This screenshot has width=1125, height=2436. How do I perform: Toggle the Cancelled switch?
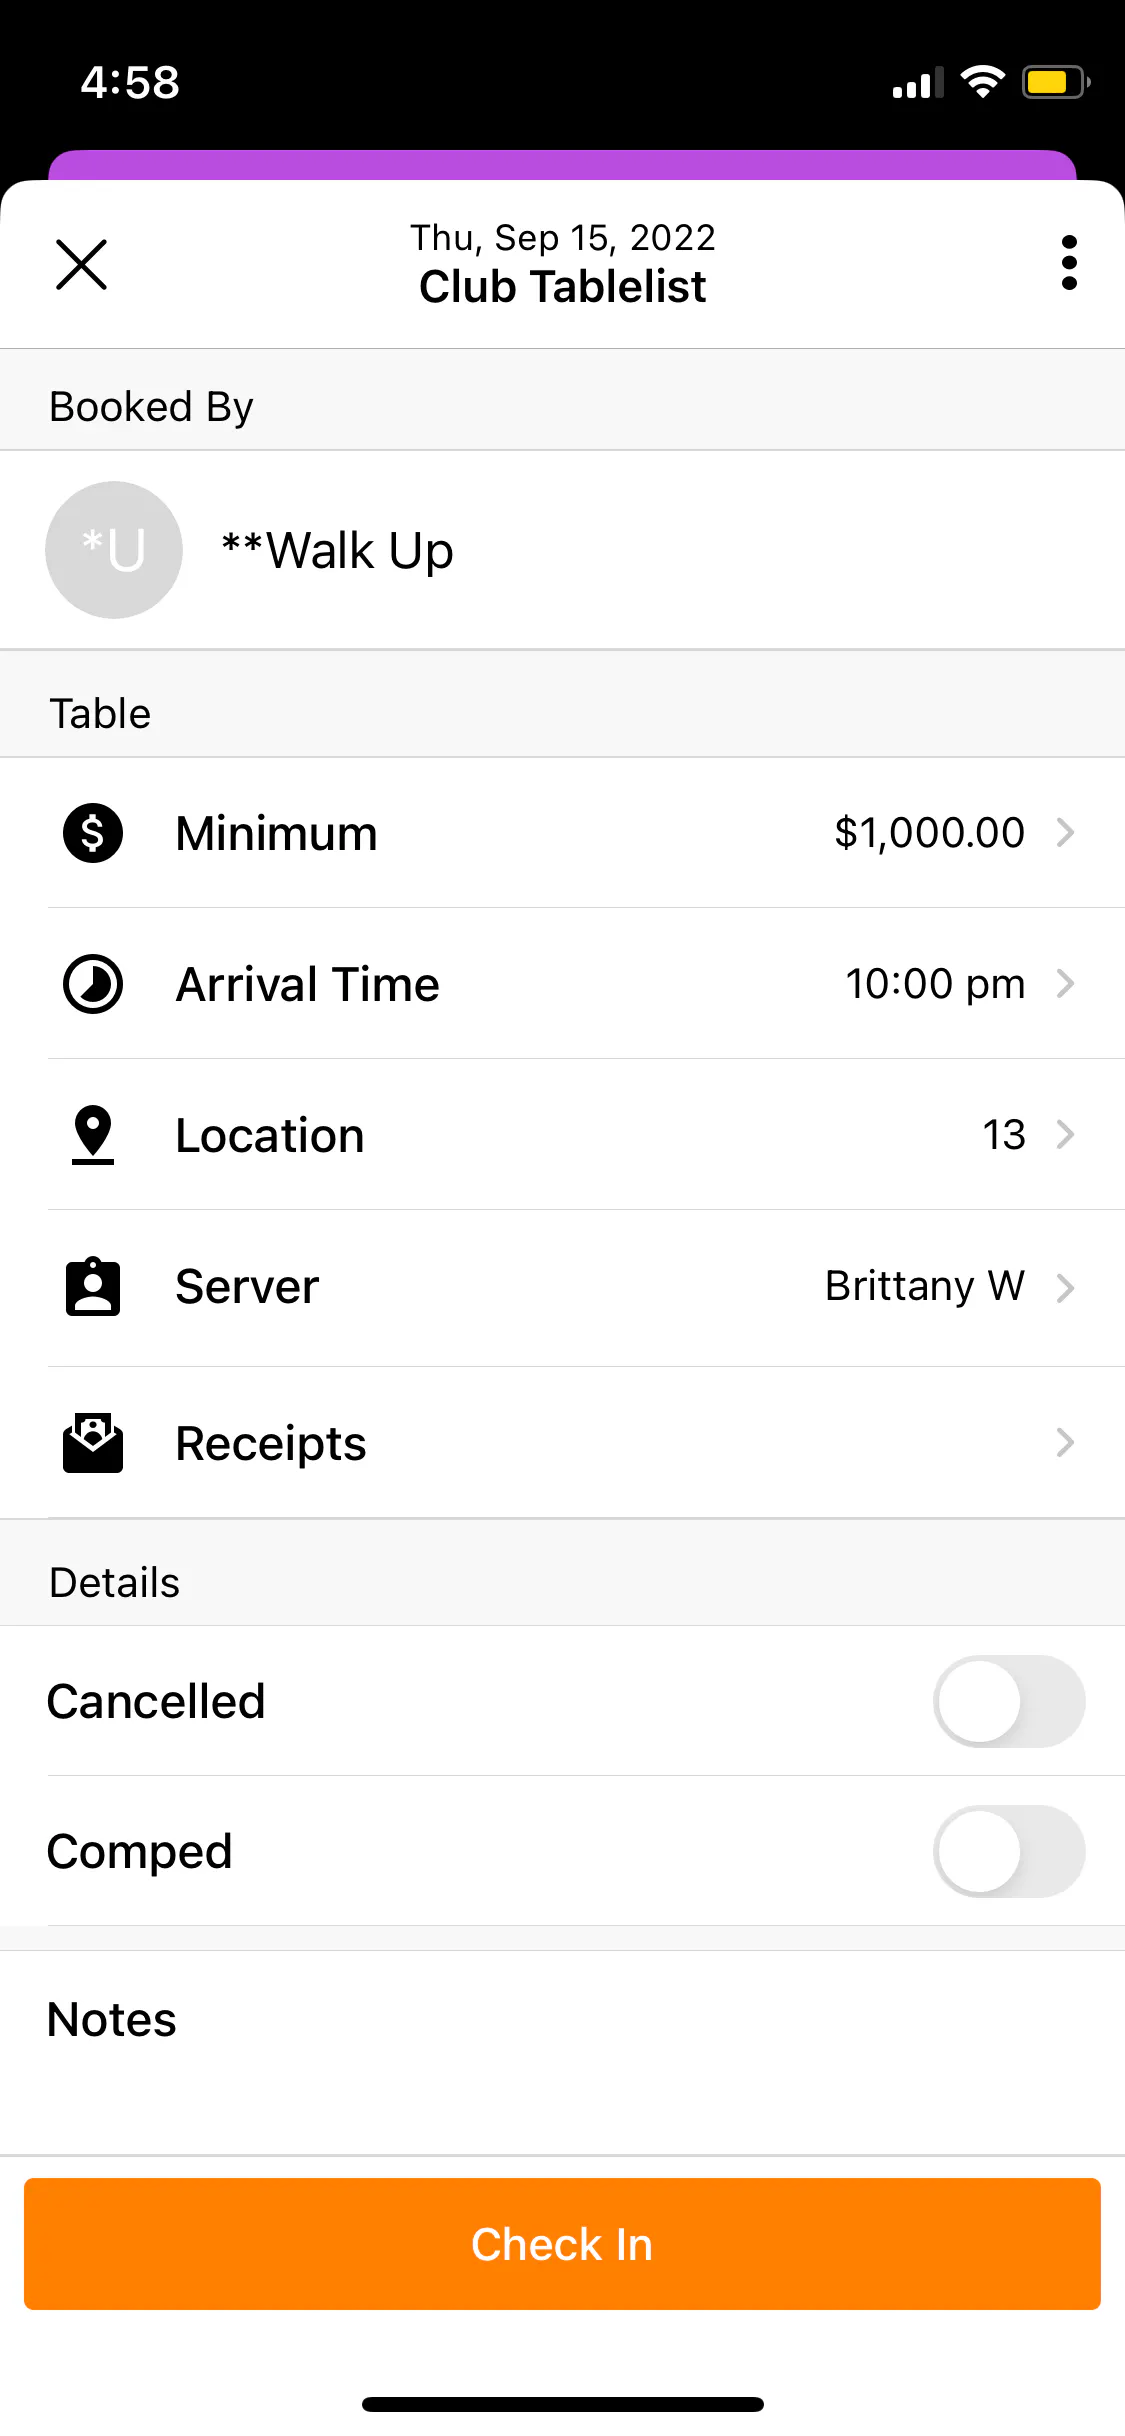point(1008,1701)
